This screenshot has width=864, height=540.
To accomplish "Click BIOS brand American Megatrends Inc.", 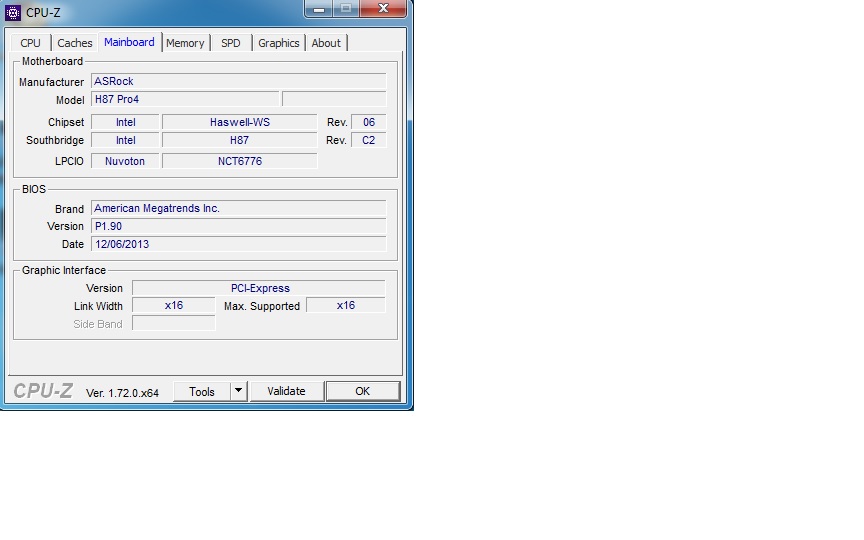I will point(239,208).
